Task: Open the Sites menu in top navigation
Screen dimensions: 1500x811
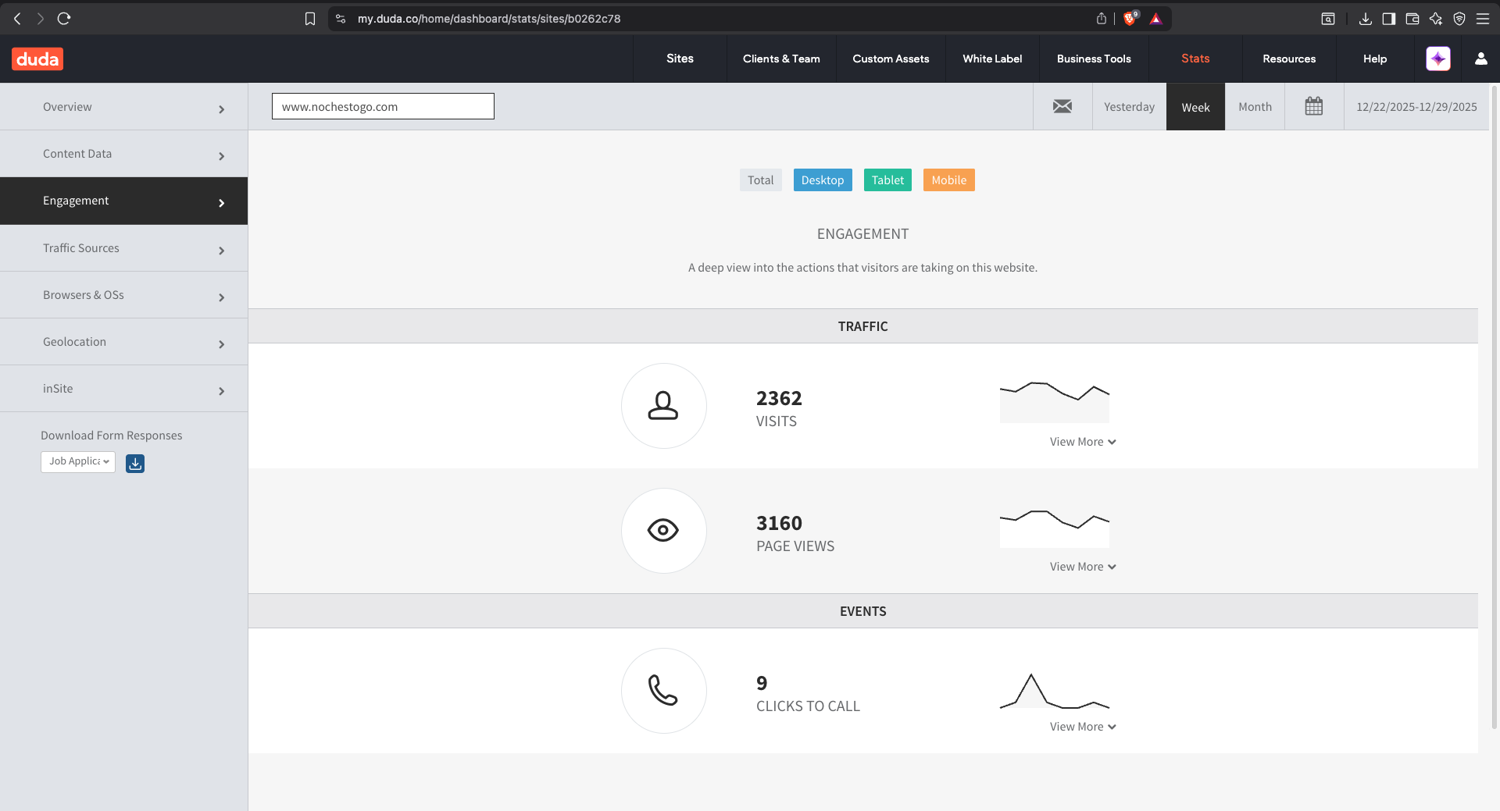Action: click(680, 59)
